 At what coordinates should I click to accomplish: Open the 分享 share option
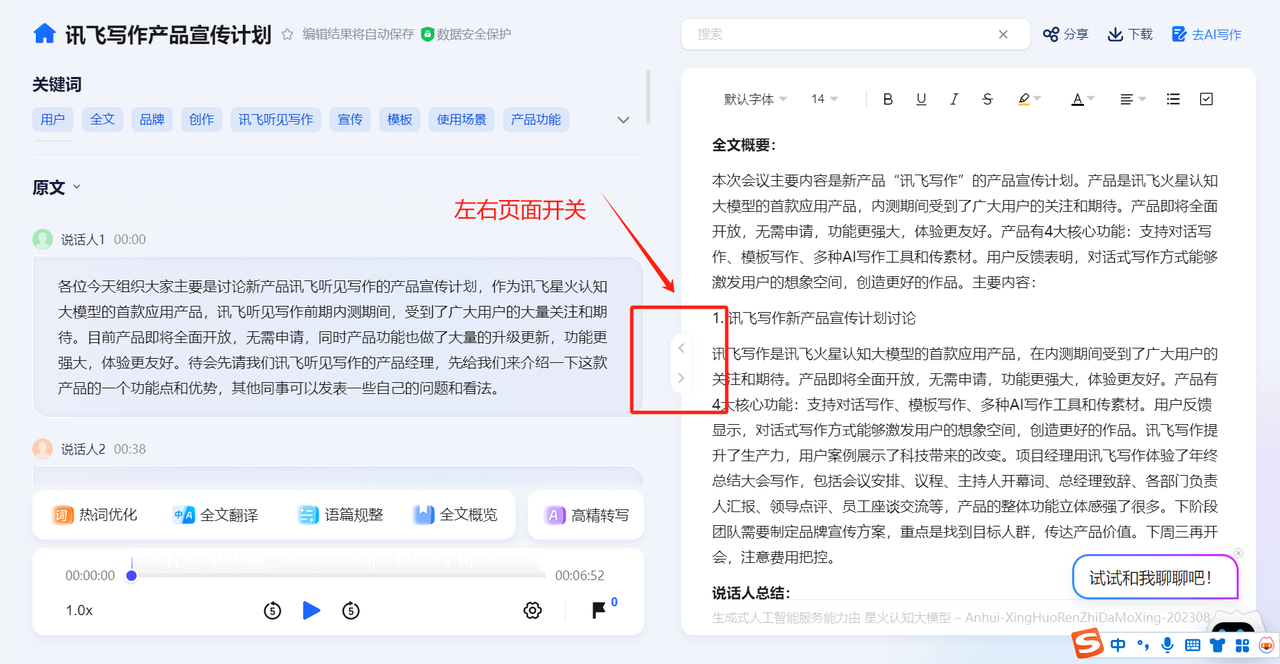(1065, 34)
